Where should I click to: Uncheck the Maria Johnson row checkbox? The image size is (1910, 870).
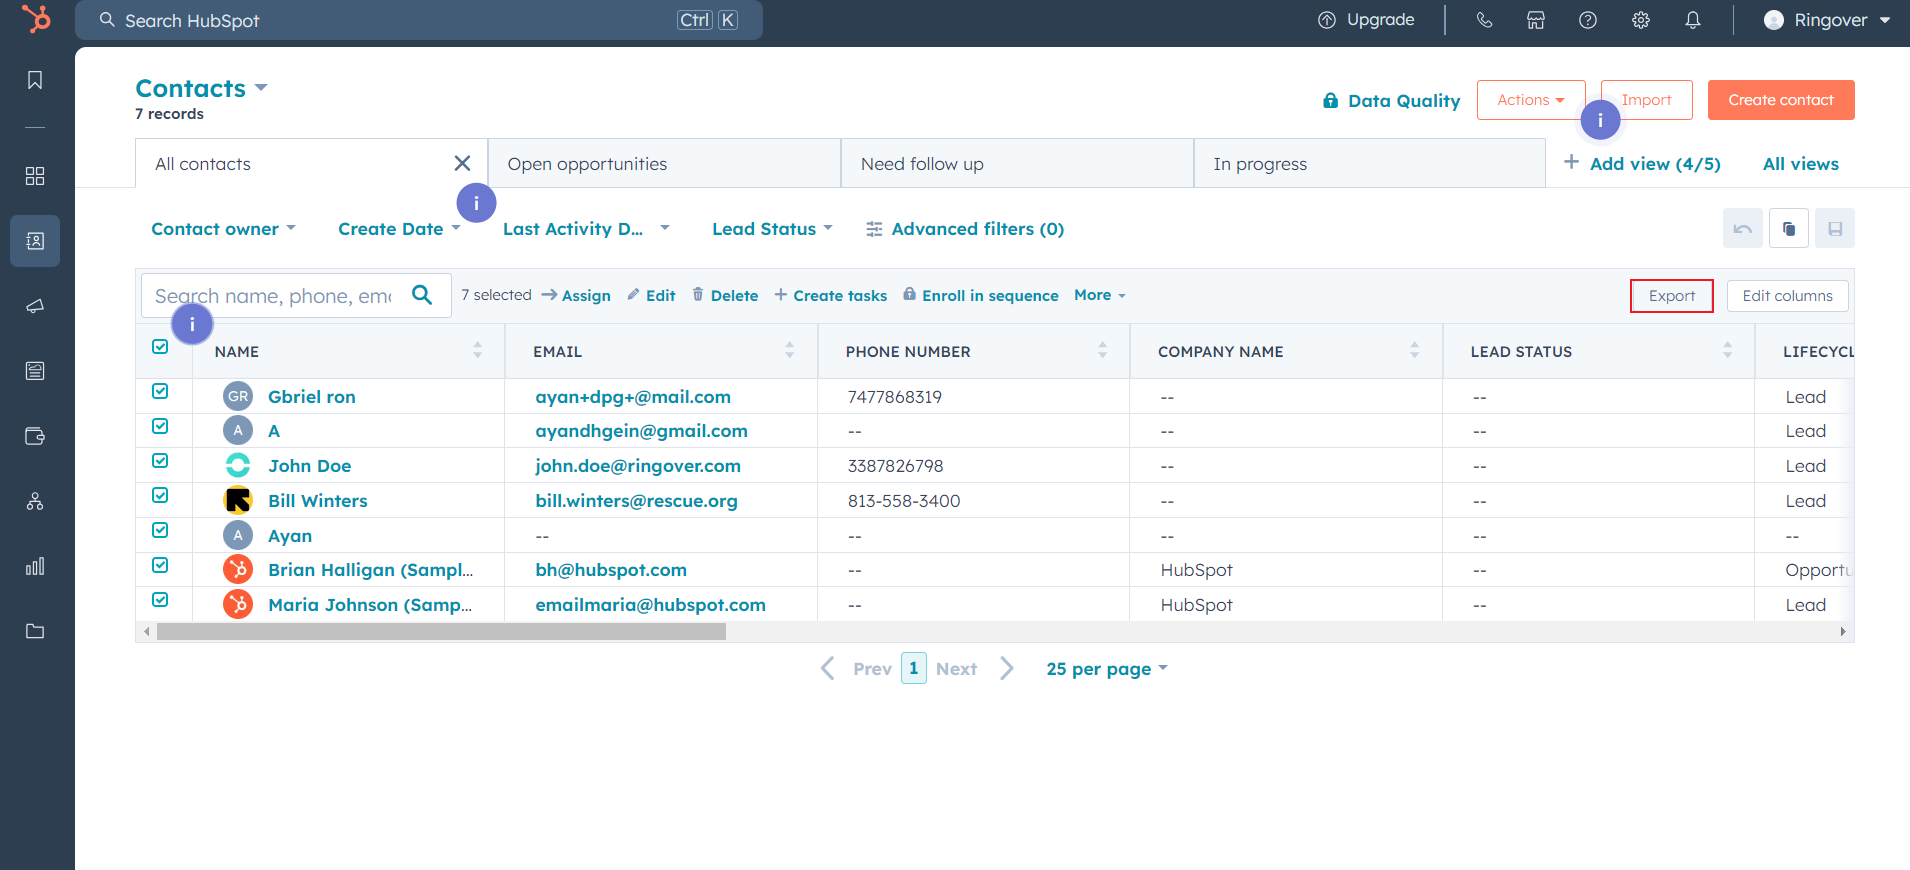(x=160, y=600)
